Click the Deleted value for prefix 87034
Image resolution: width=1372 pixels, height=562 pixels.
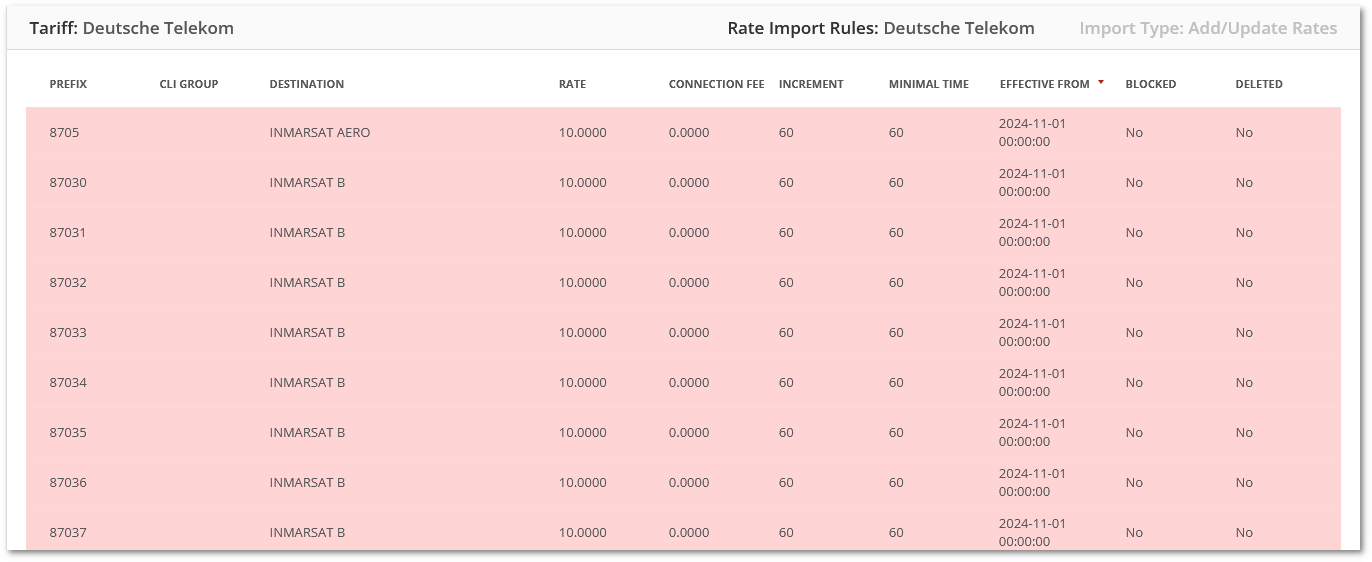(1243, 383)
